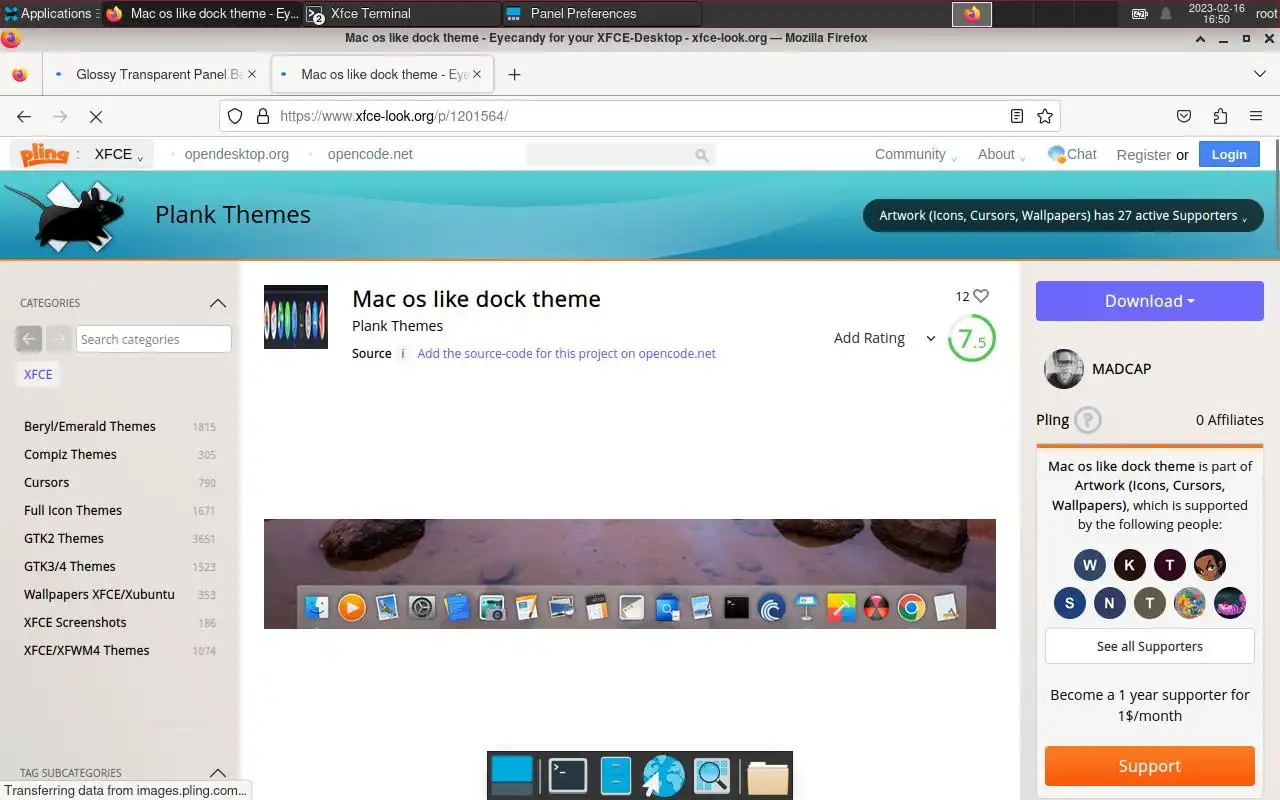Open GTK3/4 Themes category
The image size is (1280, 800).
point(70,566)
